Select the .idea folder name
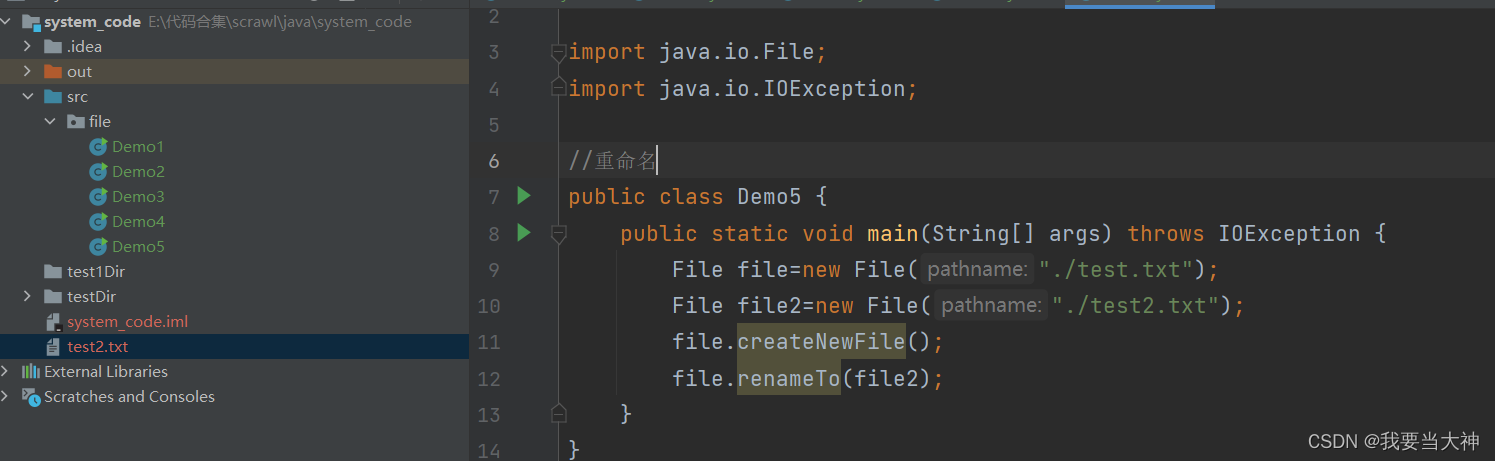Viewport: 1495px width, 461px height. 85,46
